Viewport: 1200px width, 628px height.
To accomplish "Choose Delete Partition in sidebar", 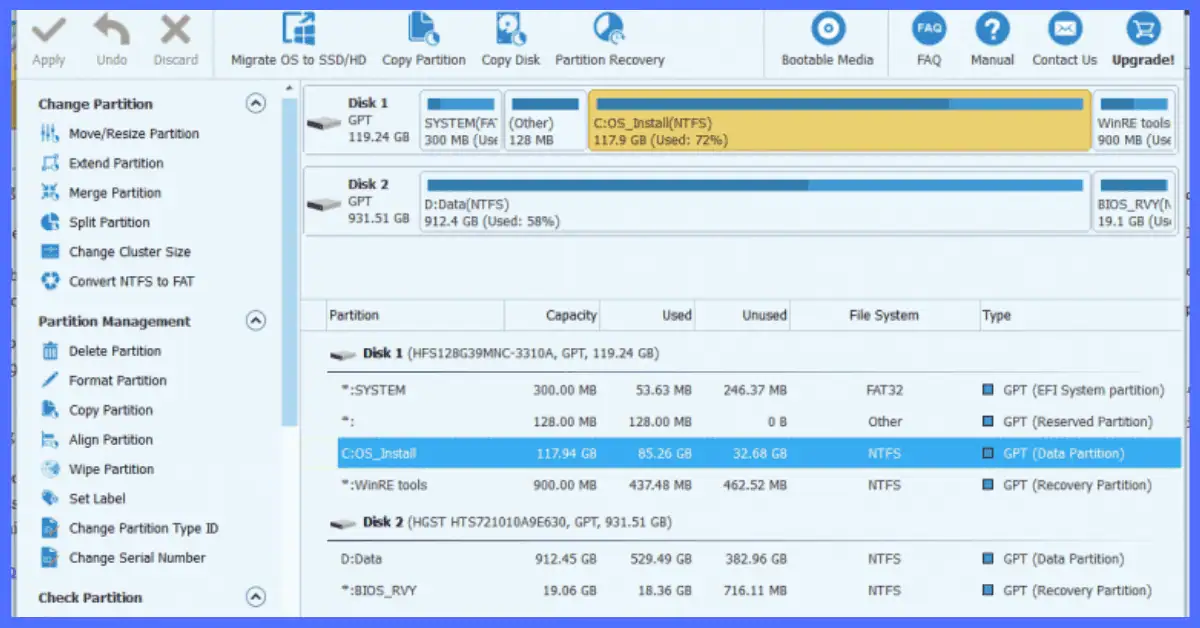I will point(101,351).
